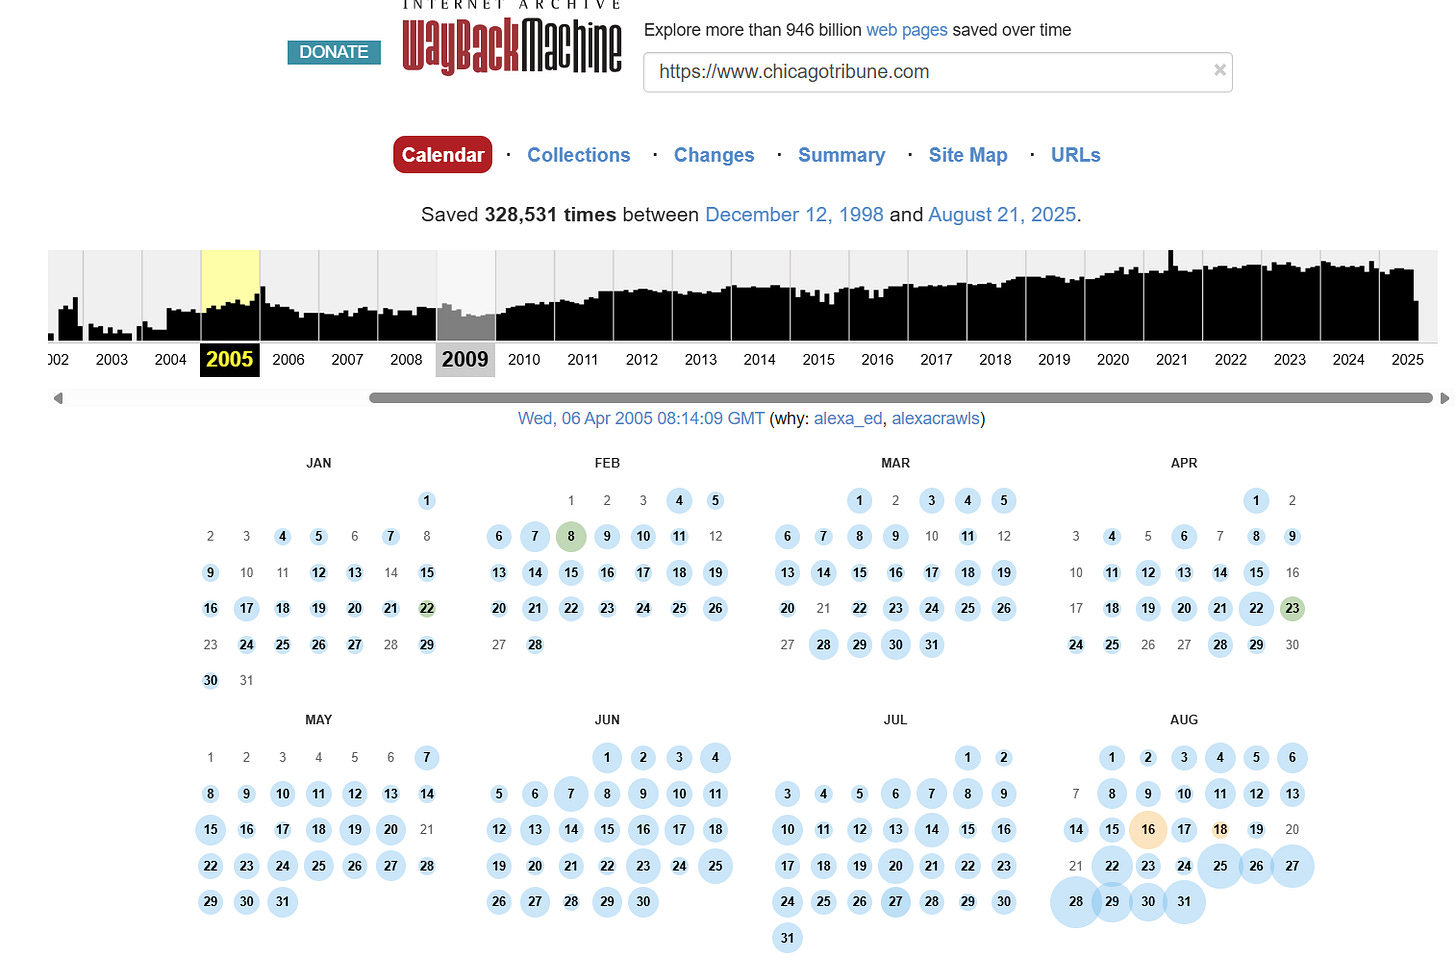Jump to year 2021 in the timeline
Image resolution: width=1456 pixels, height=962 pixels.
[1172, 360]
